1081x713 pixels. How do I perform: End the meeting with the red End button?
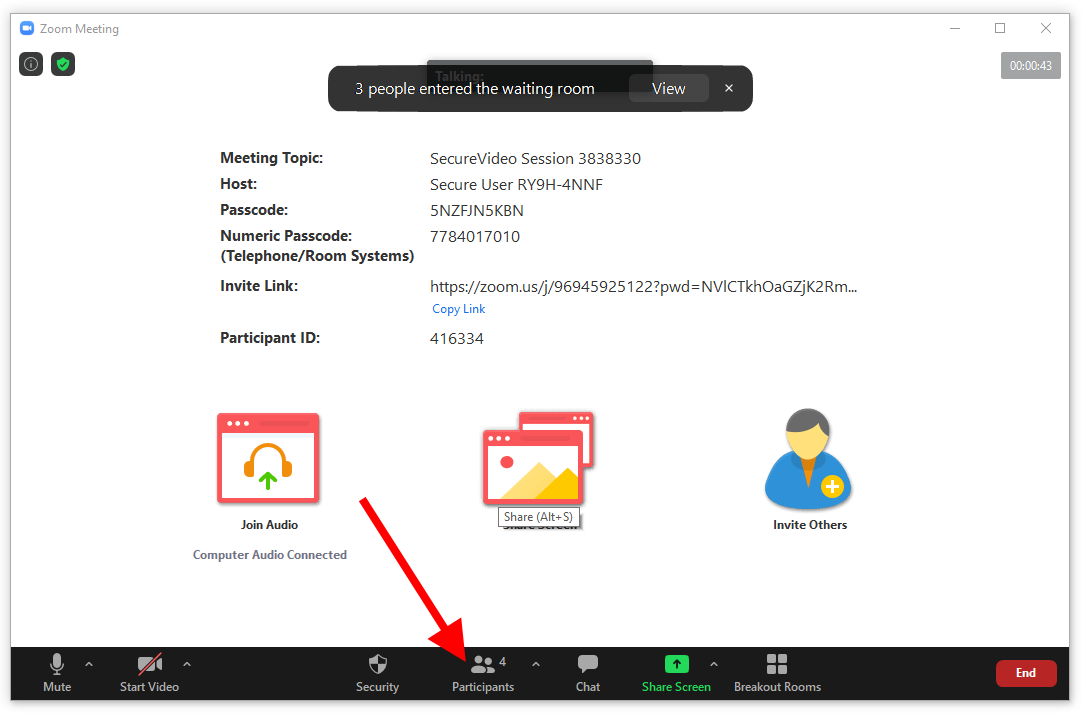click(x=1026, y=673)
